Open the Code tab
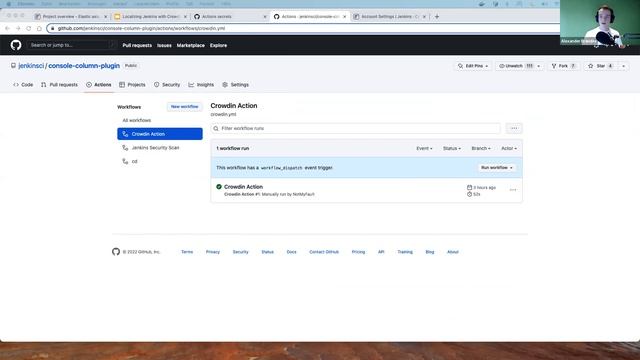This screenshot has height=360, width=640. coord(23,85)
